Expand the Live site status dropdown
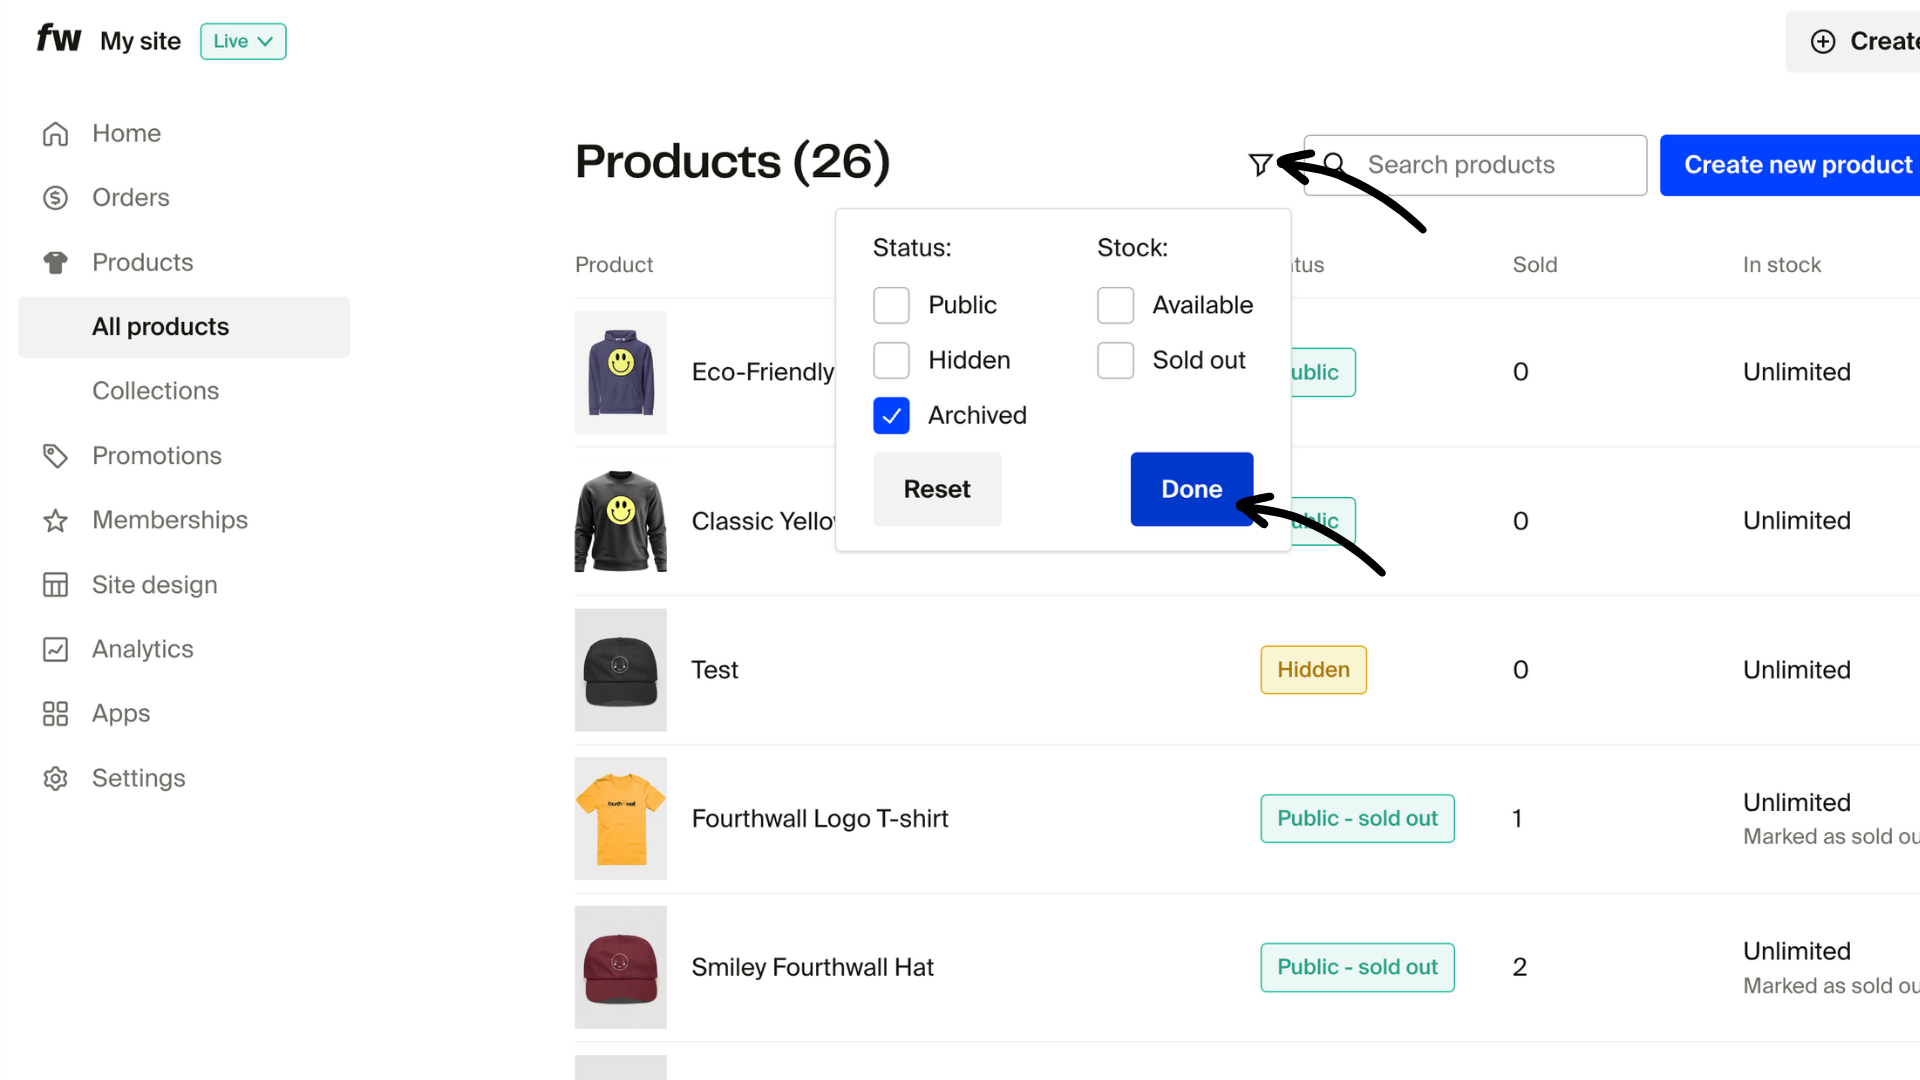 click(243, 41)
